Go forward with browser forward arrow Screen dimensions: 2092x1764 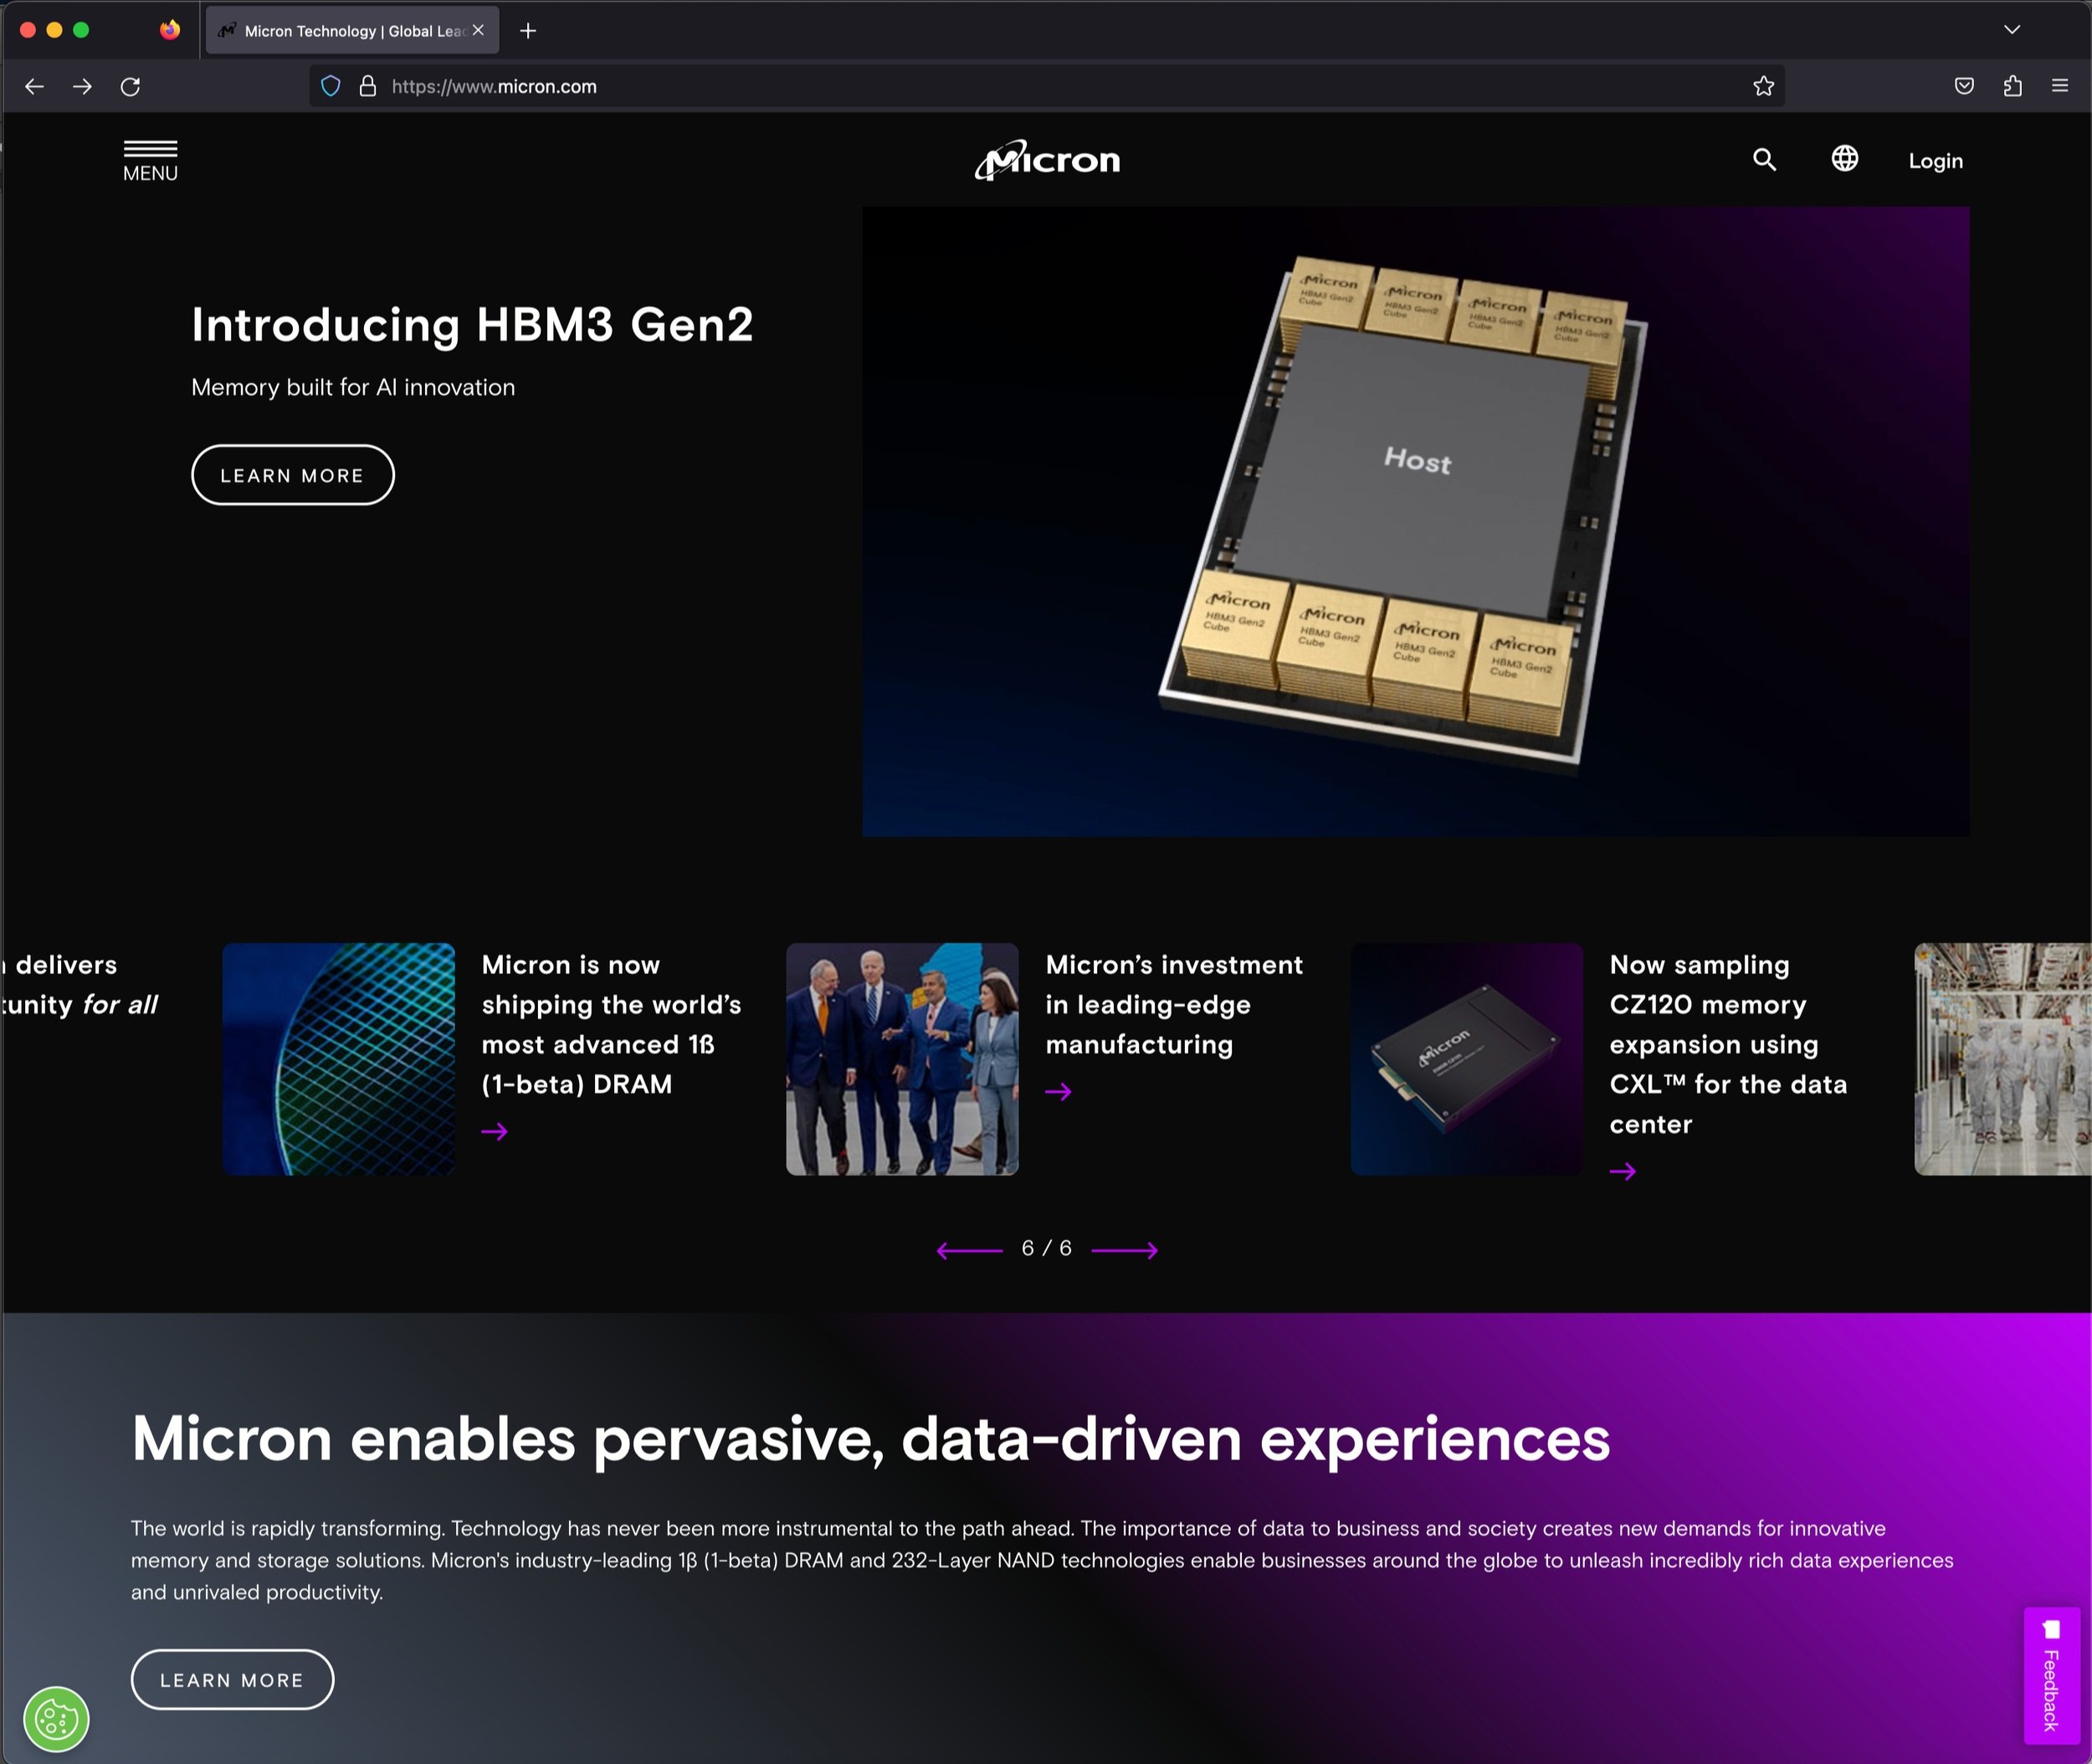pyautogui.click(x=83, y=87)
